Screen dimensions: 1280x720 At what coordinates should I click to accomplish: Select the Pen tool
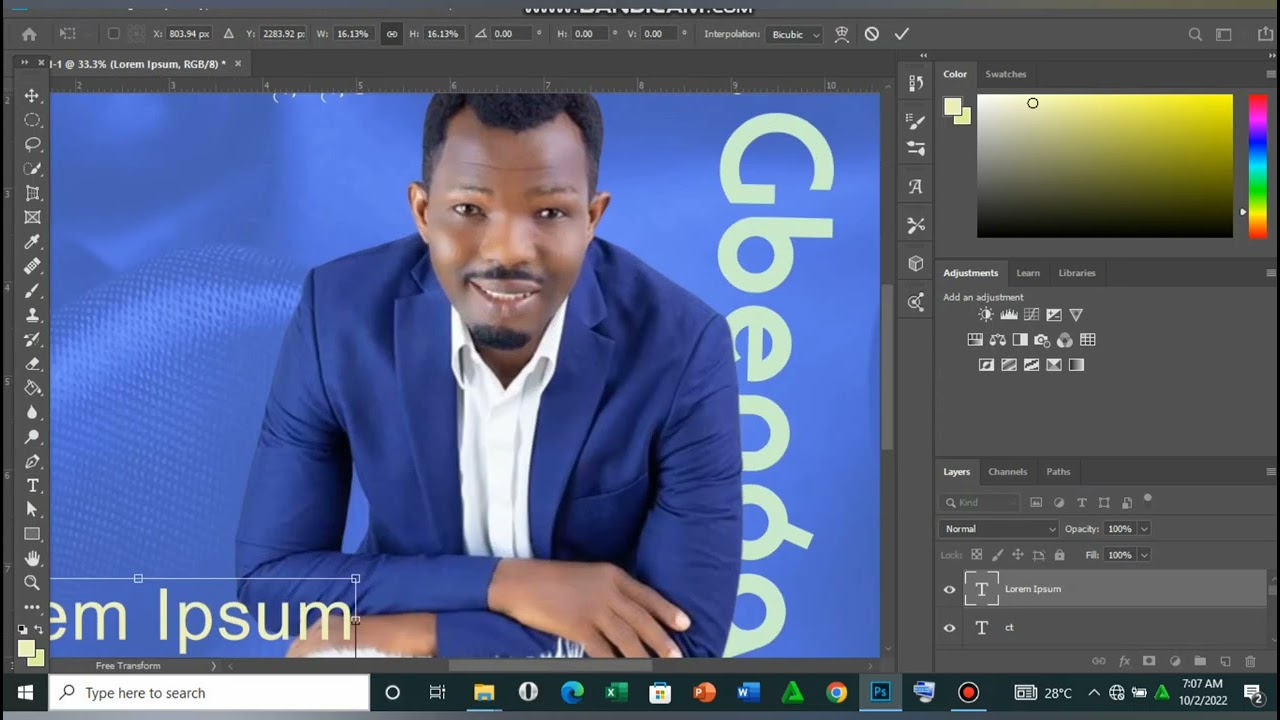pos(32,461)
